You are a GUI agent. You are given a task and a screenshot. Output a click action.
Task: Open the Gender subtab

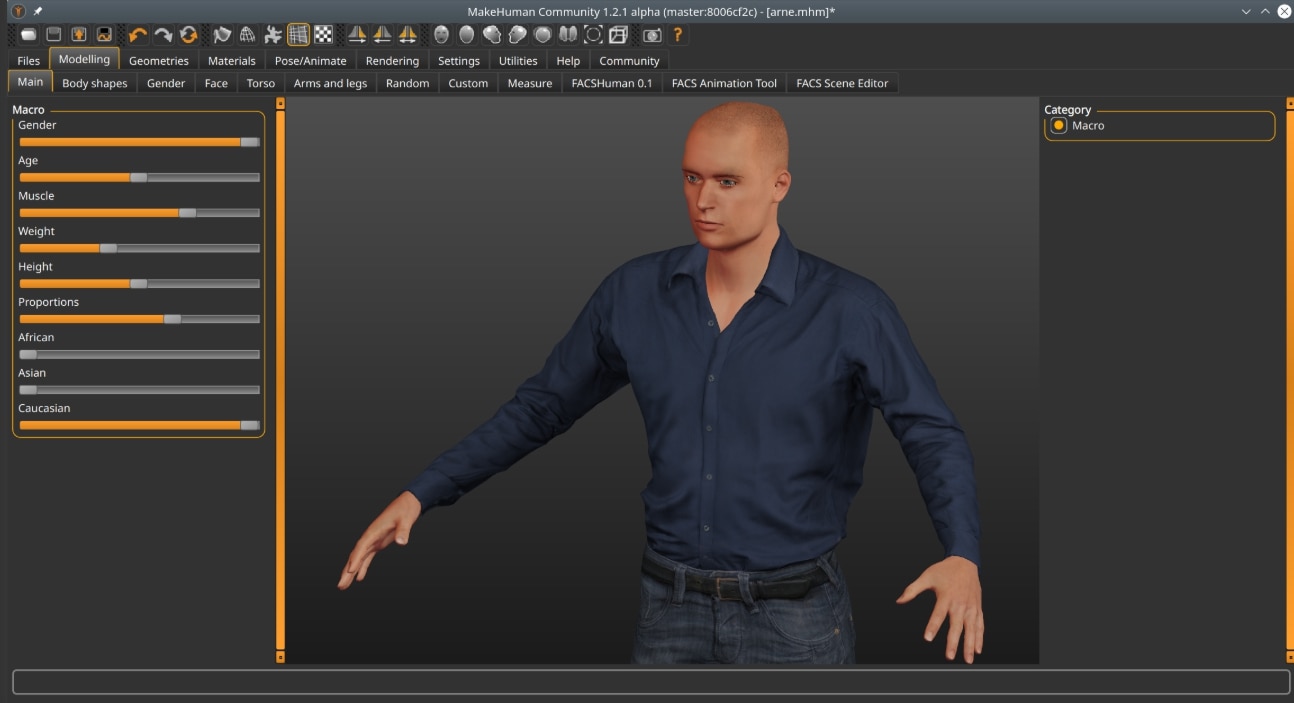point(166,84)
